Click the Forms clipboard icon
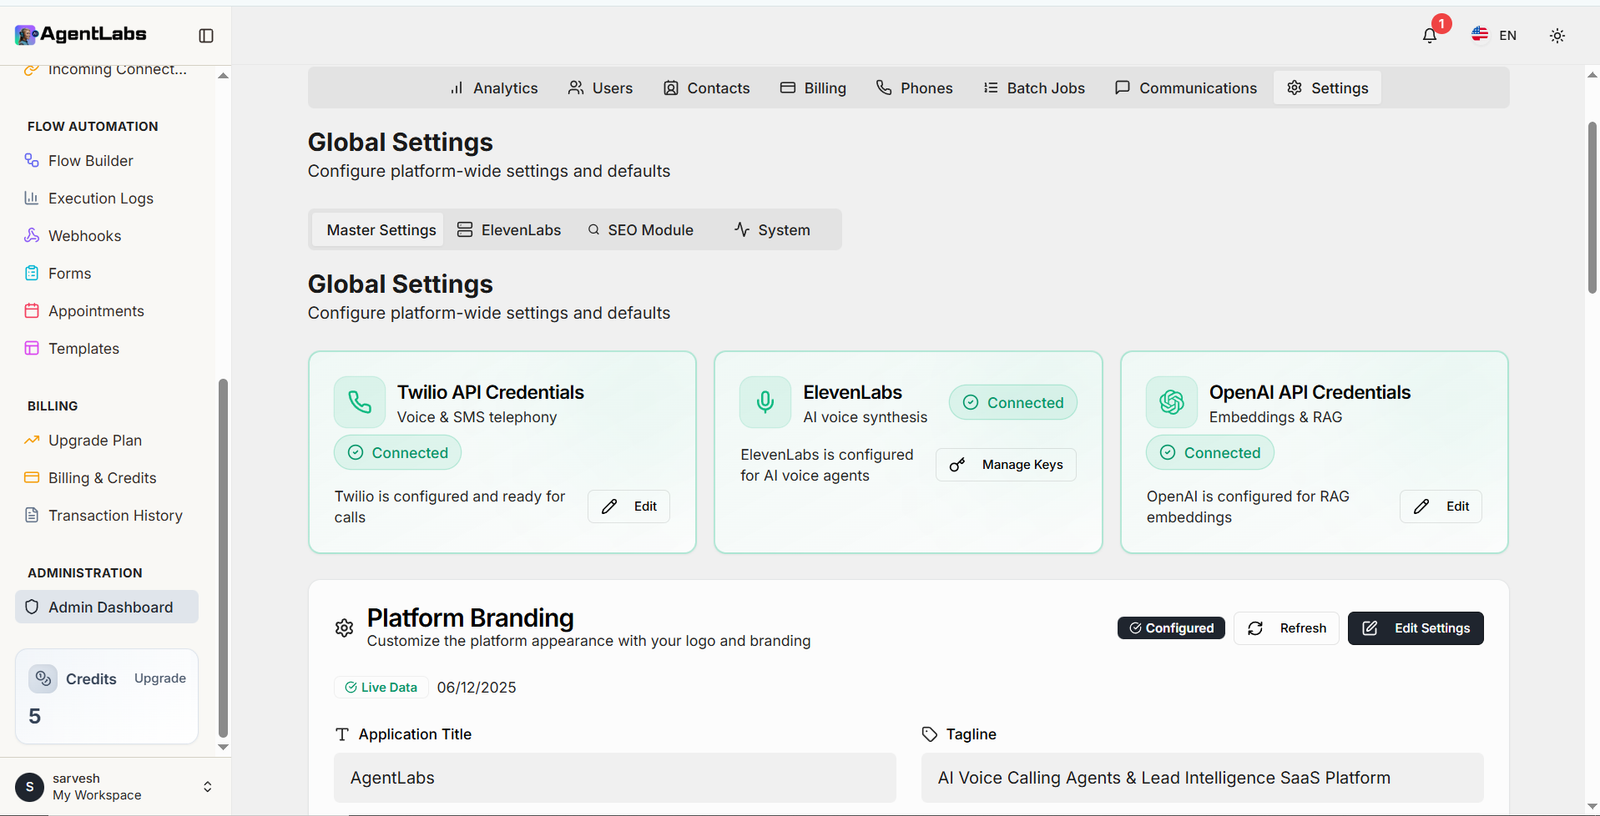Viewport: 1600px width, 816px height. (32, 273)
